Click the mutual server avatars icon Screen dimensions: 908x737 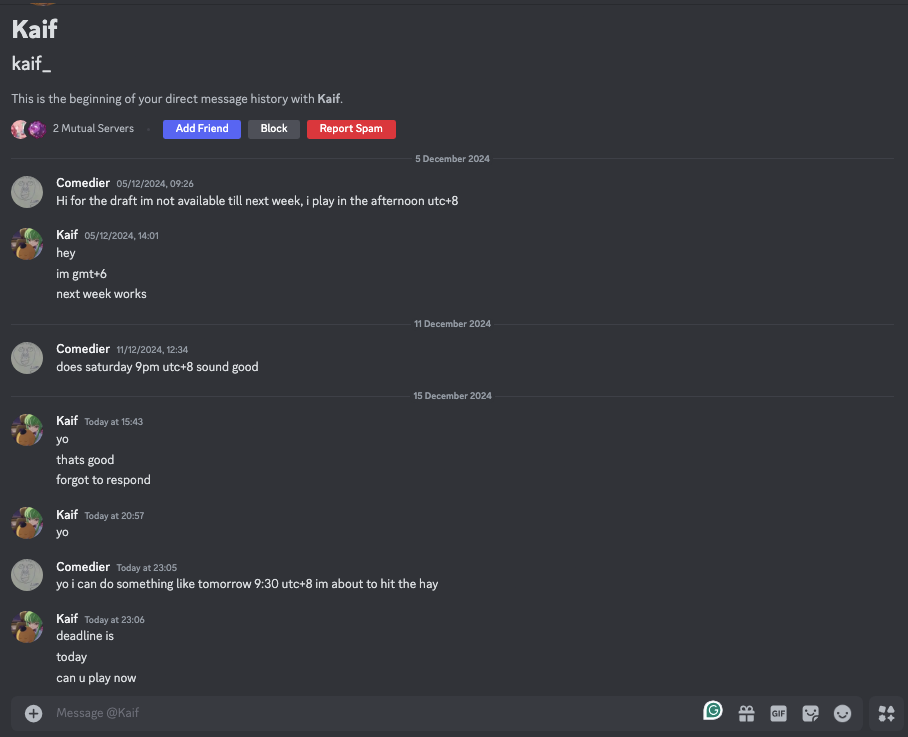(x=29, y=129)
